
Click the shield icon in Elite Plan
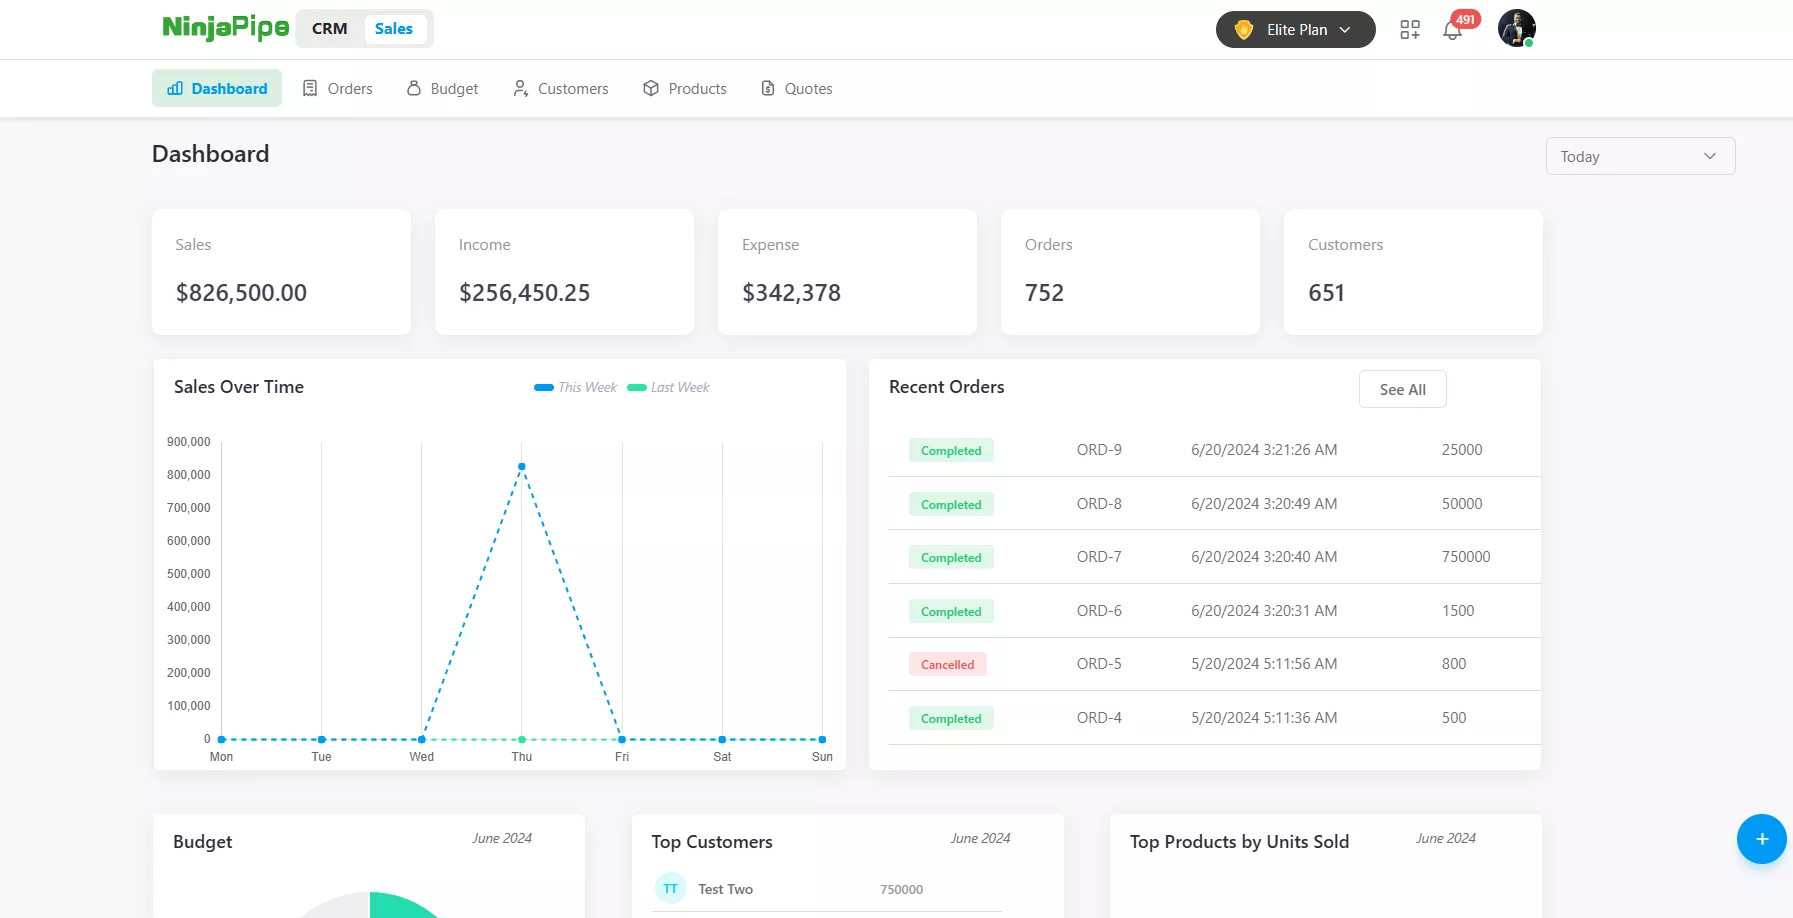[1244, 30]
